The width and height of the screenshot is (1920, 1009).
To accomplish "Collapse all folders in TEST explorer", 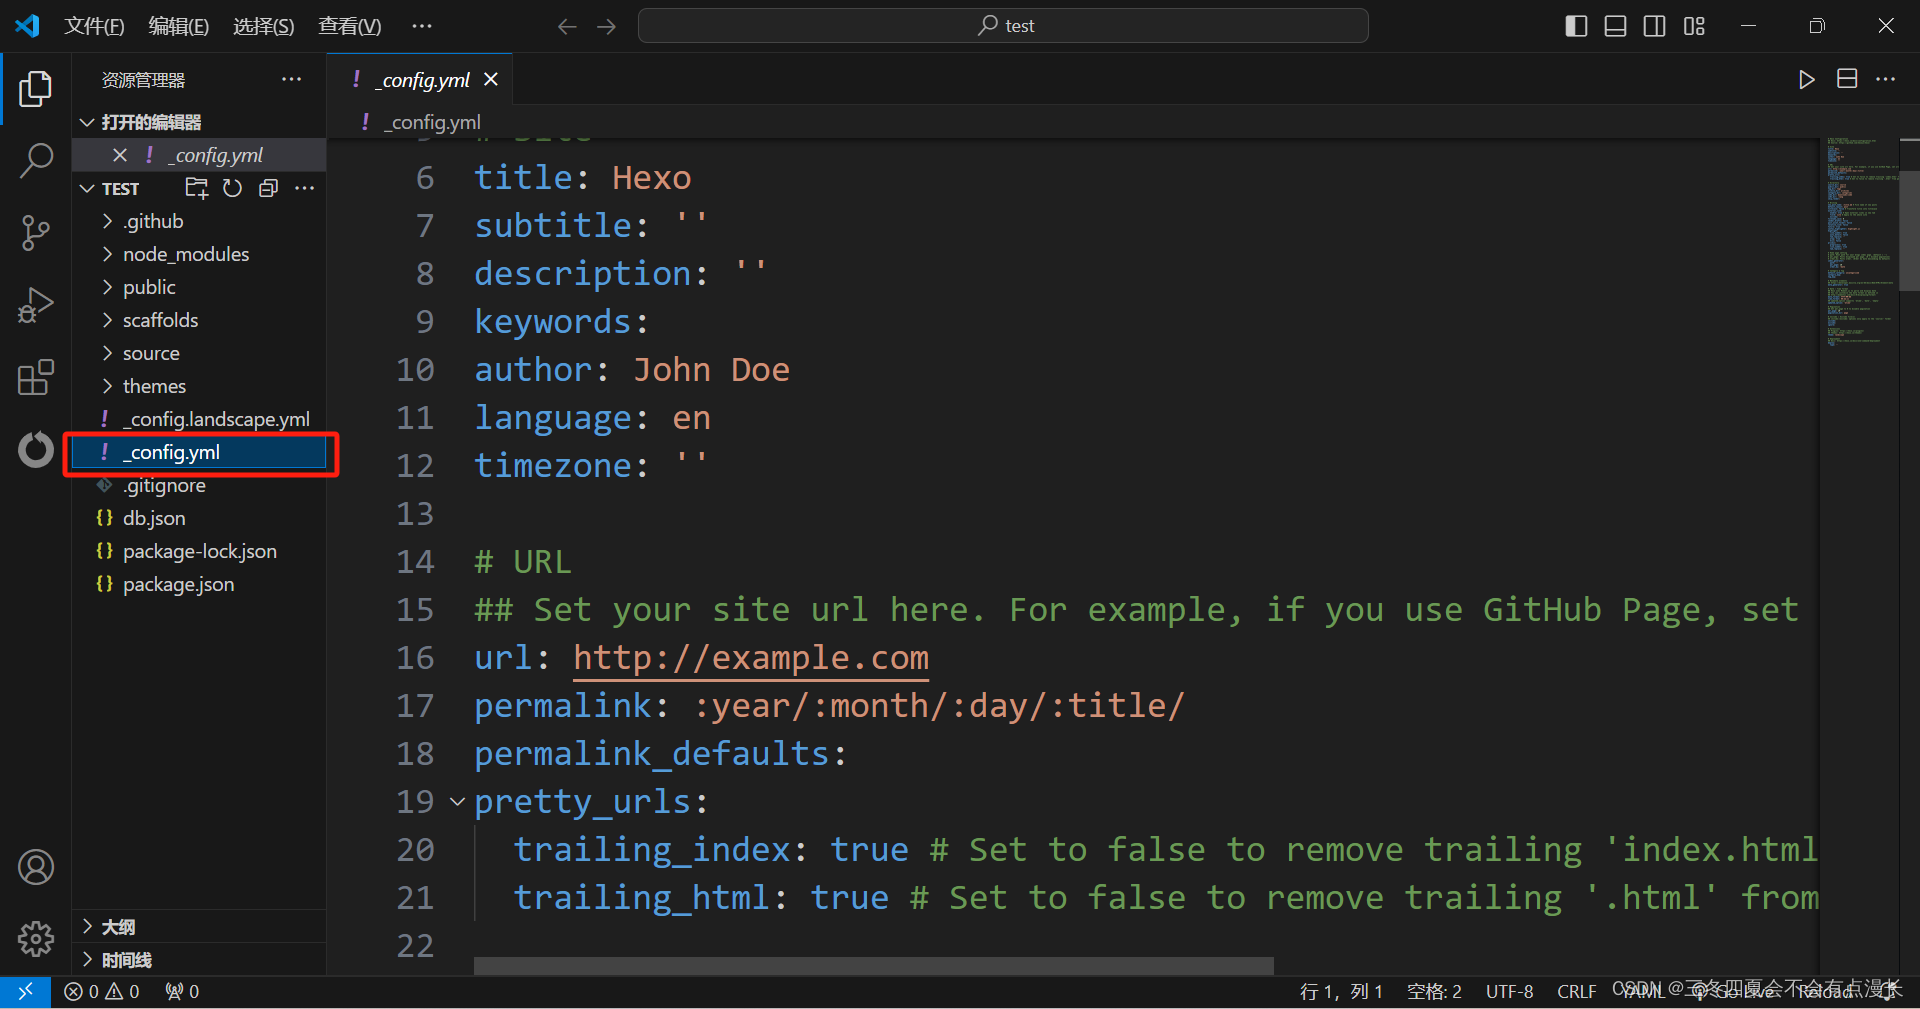I will click(268, 188).
